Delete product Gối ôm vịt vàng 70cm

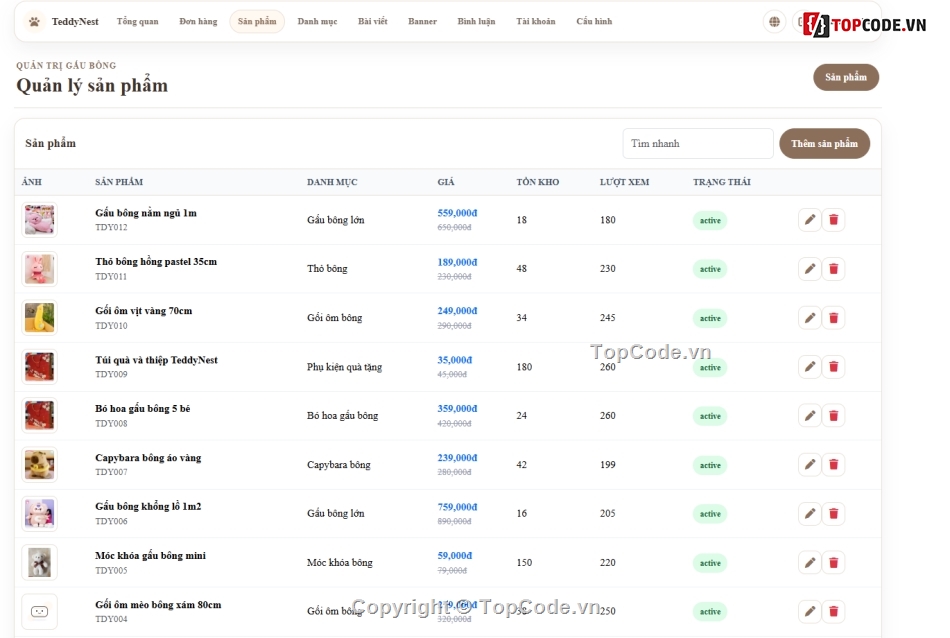[834, 318]
